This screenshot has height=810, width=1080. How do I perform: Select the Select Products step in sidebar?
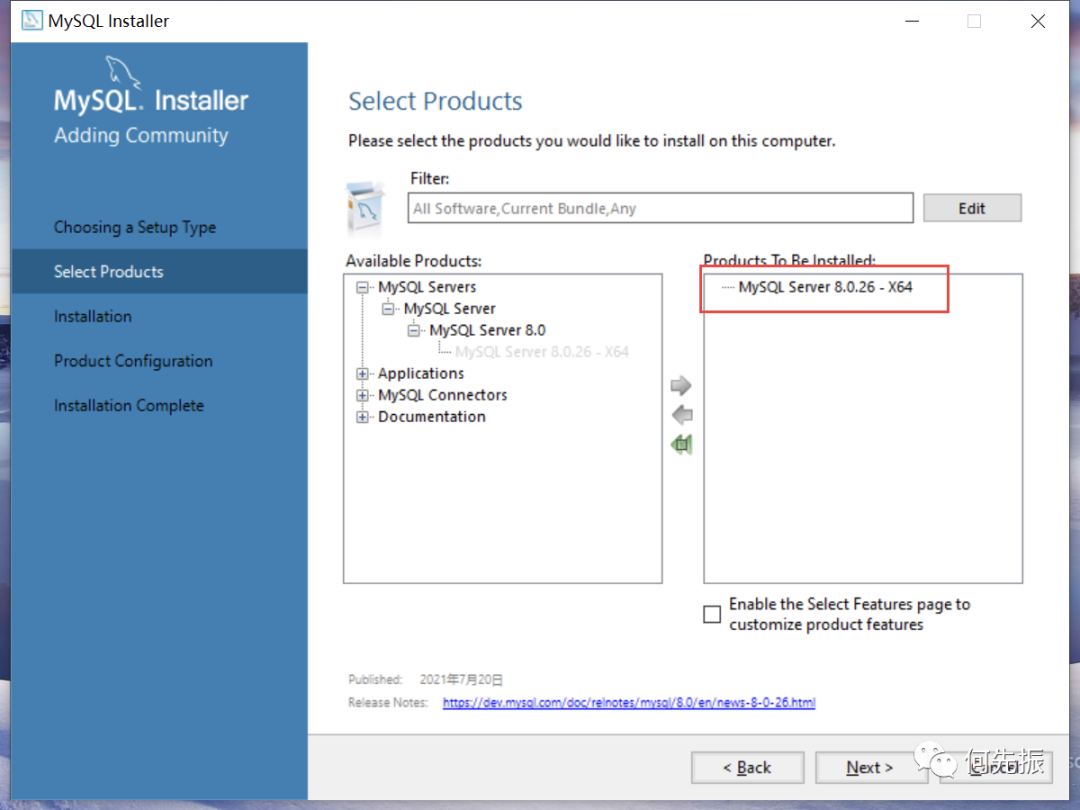pos(159,271)
